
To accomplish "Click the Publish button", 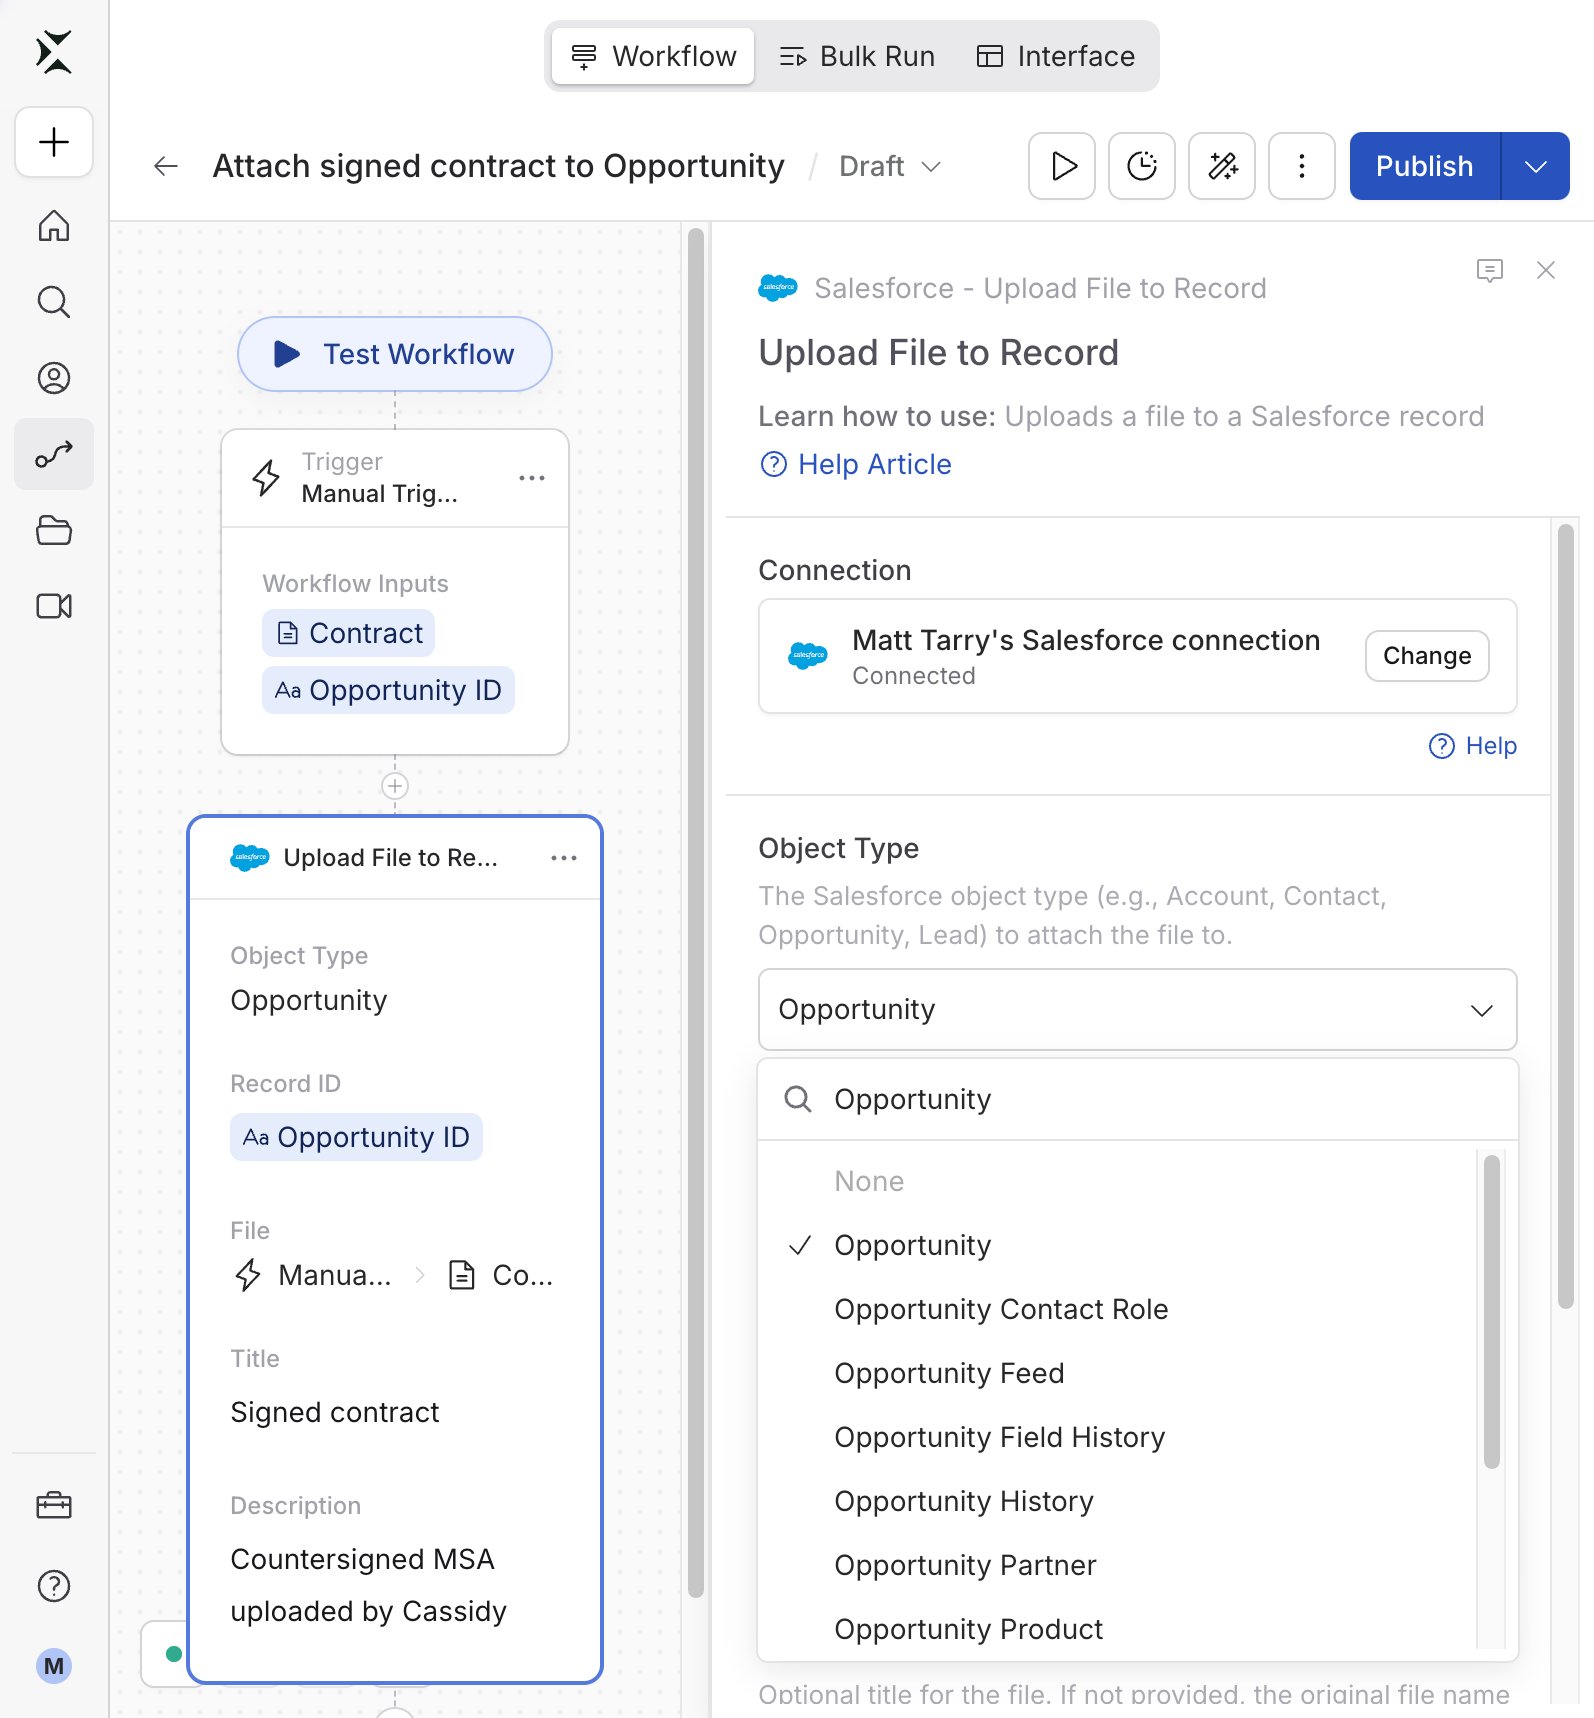I will click(x=1425, y=166).
